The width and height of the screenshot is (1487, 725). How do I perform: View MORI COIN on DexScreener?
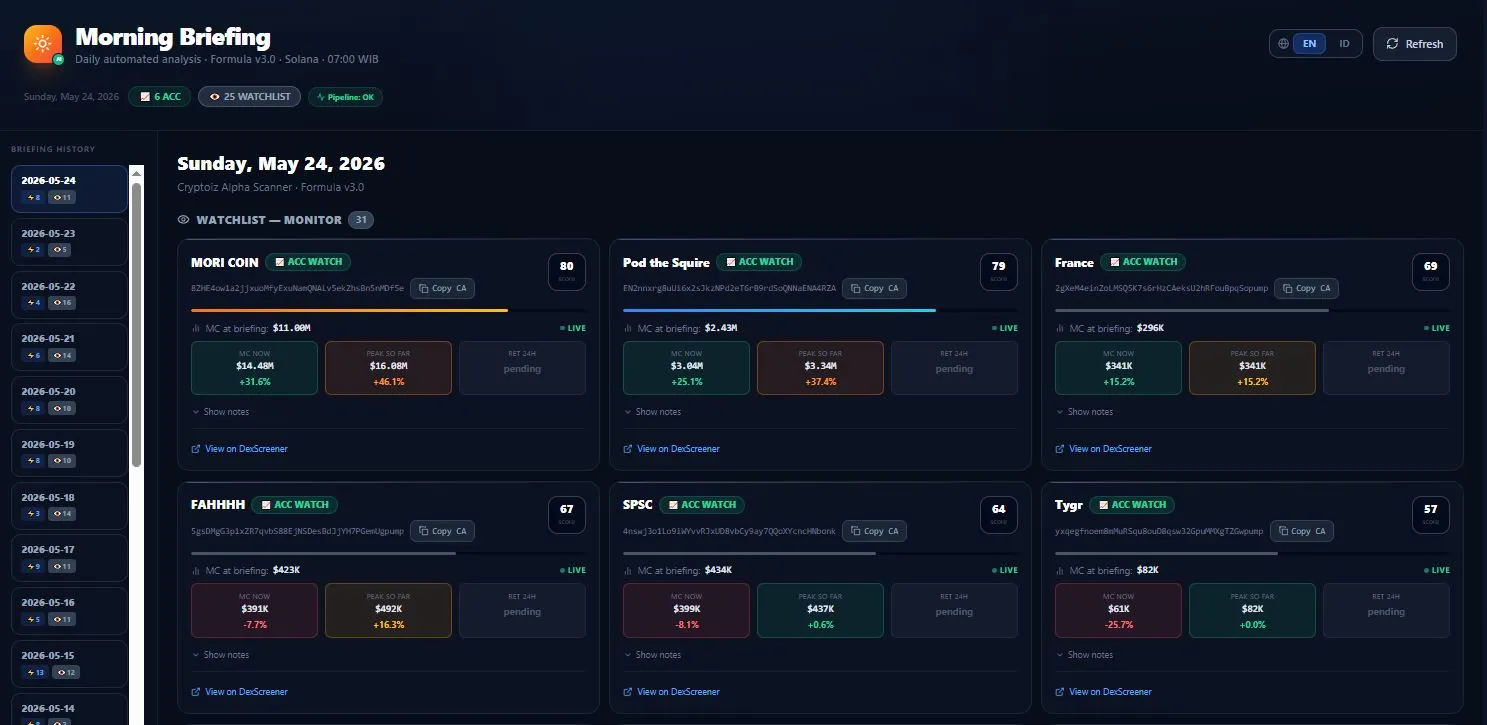239,449
